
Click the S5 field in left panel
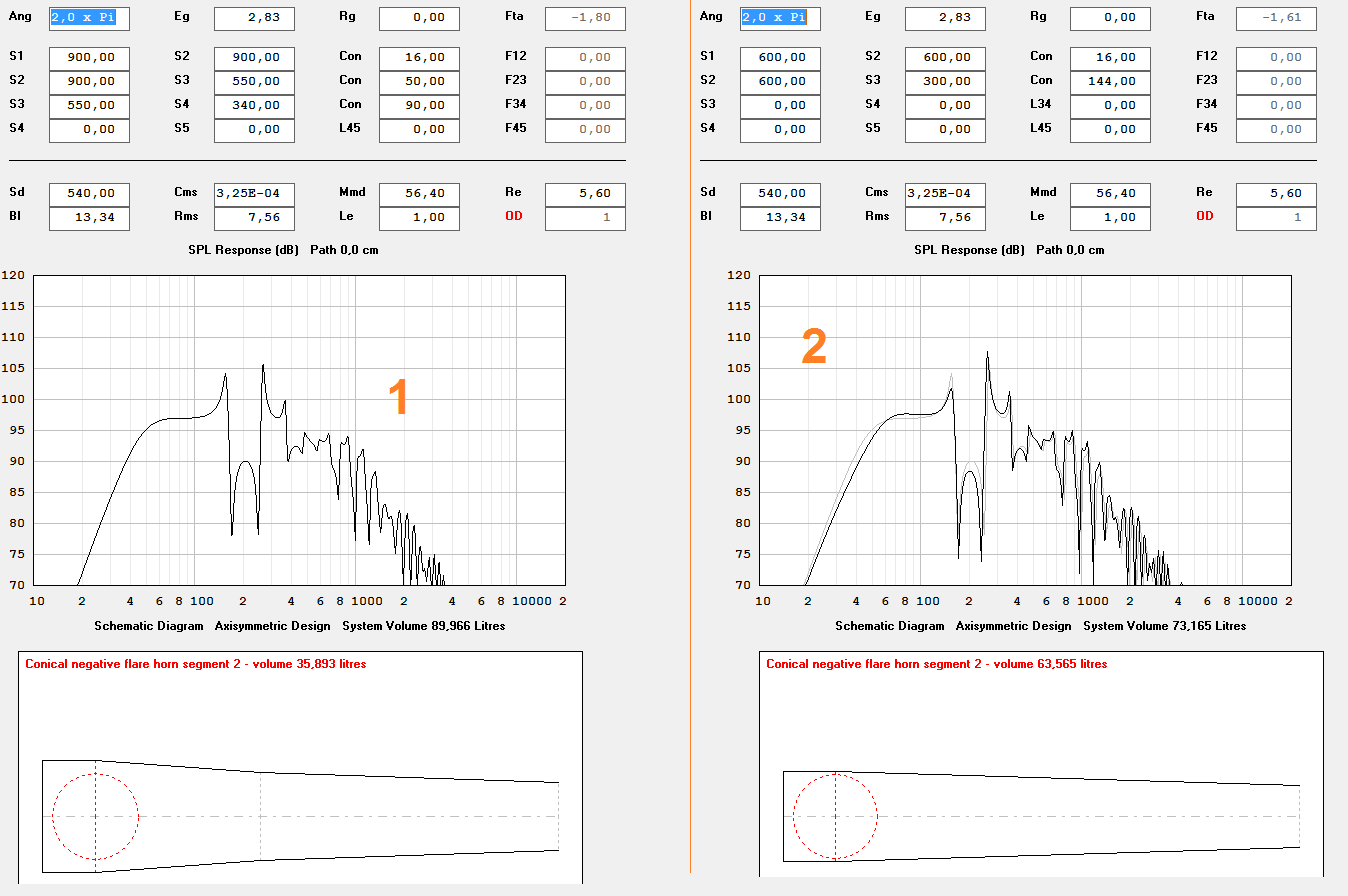(x=254, y=130)
